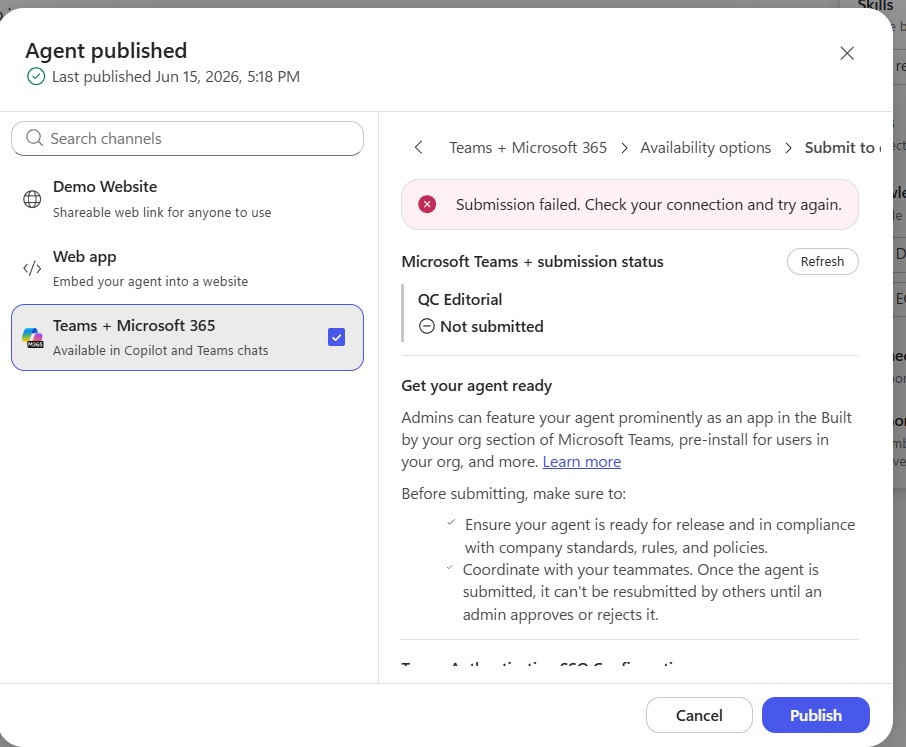This screenshot has width=906, height=747.
Task: Select Teams + Microsoft 365 channel
Action: pyautogui.click(x=187, y=337)
